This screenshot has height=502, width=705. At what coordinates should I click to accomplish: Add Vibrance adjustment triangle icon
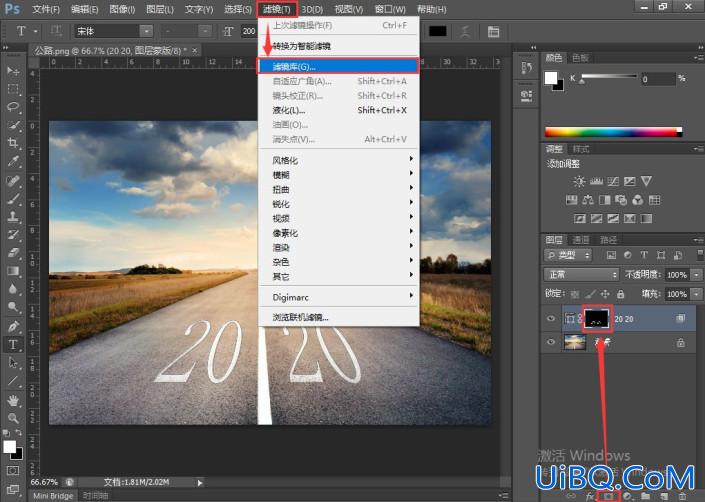click(646, 181)
